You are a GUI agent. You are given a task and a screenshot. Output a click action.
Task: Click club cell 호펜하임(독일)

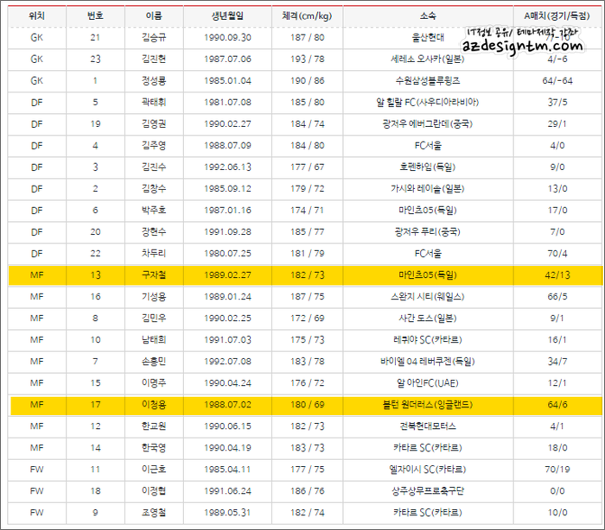tap(428, 167)
